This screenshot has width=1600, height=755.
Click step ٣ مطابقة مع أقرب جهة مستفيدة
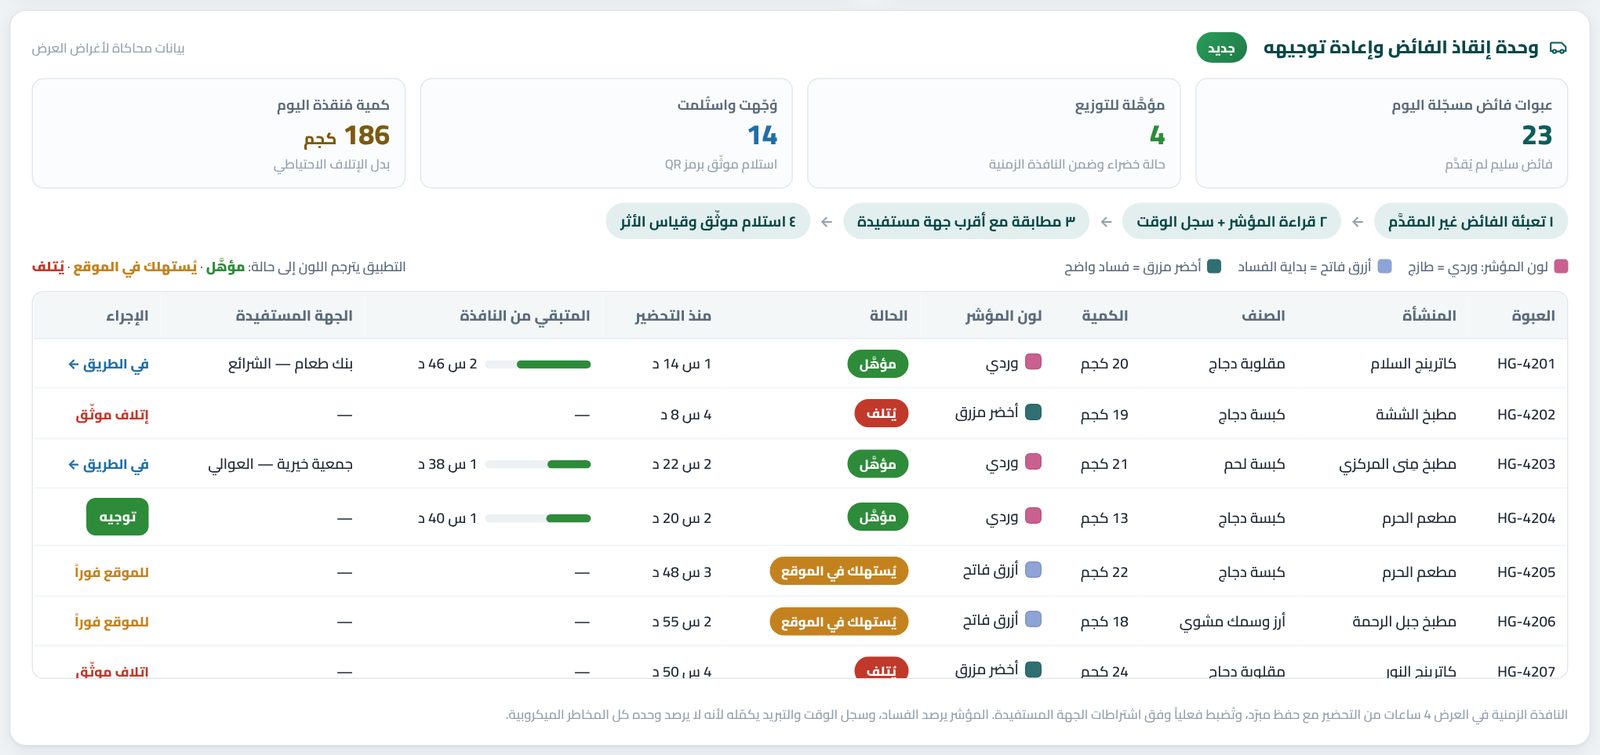[966, 221]
